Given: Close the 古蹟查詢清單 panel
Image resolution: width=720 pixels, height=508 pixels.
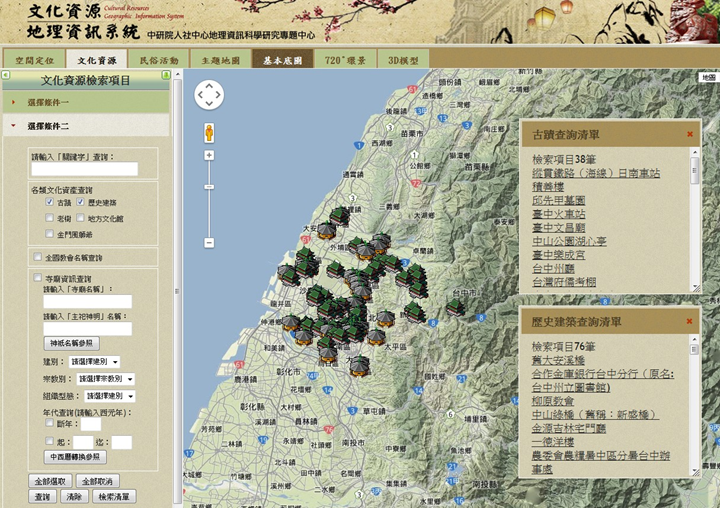Looking at the screenshot, I should (689, 134).
